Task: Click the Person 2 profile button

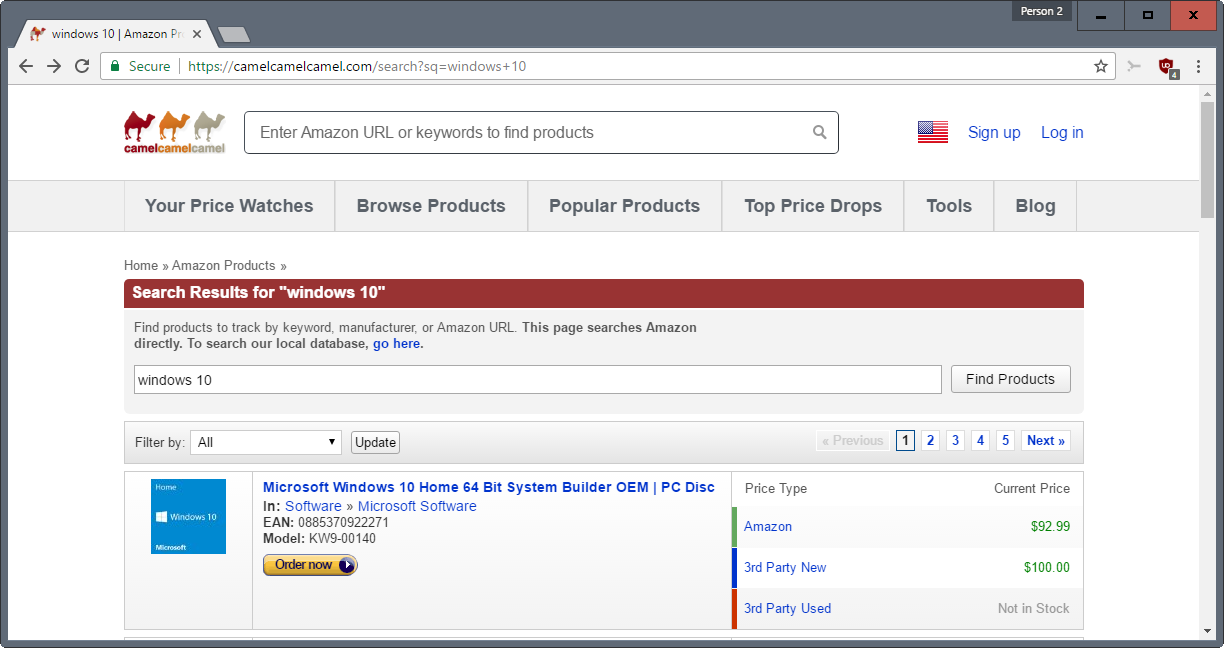Action: tap(1042, 11)
